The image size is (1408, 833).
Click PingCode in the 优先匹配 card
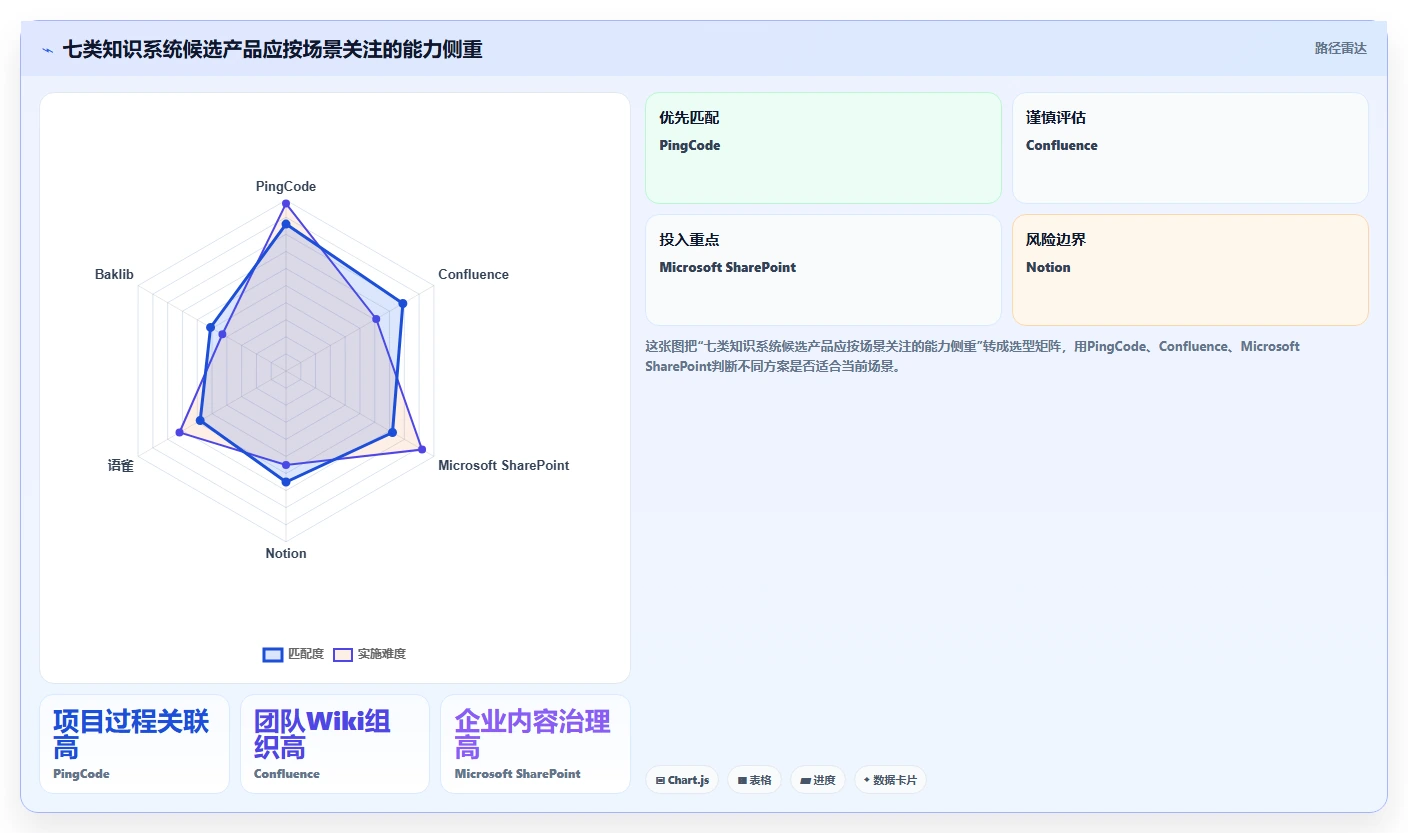pos(690,146)
